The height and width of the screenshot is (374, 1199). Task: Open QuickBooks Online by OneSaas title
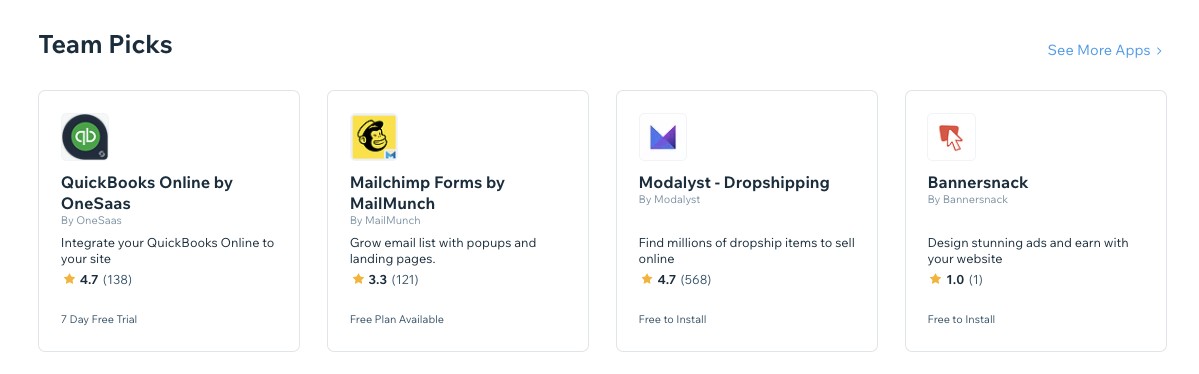147,193
